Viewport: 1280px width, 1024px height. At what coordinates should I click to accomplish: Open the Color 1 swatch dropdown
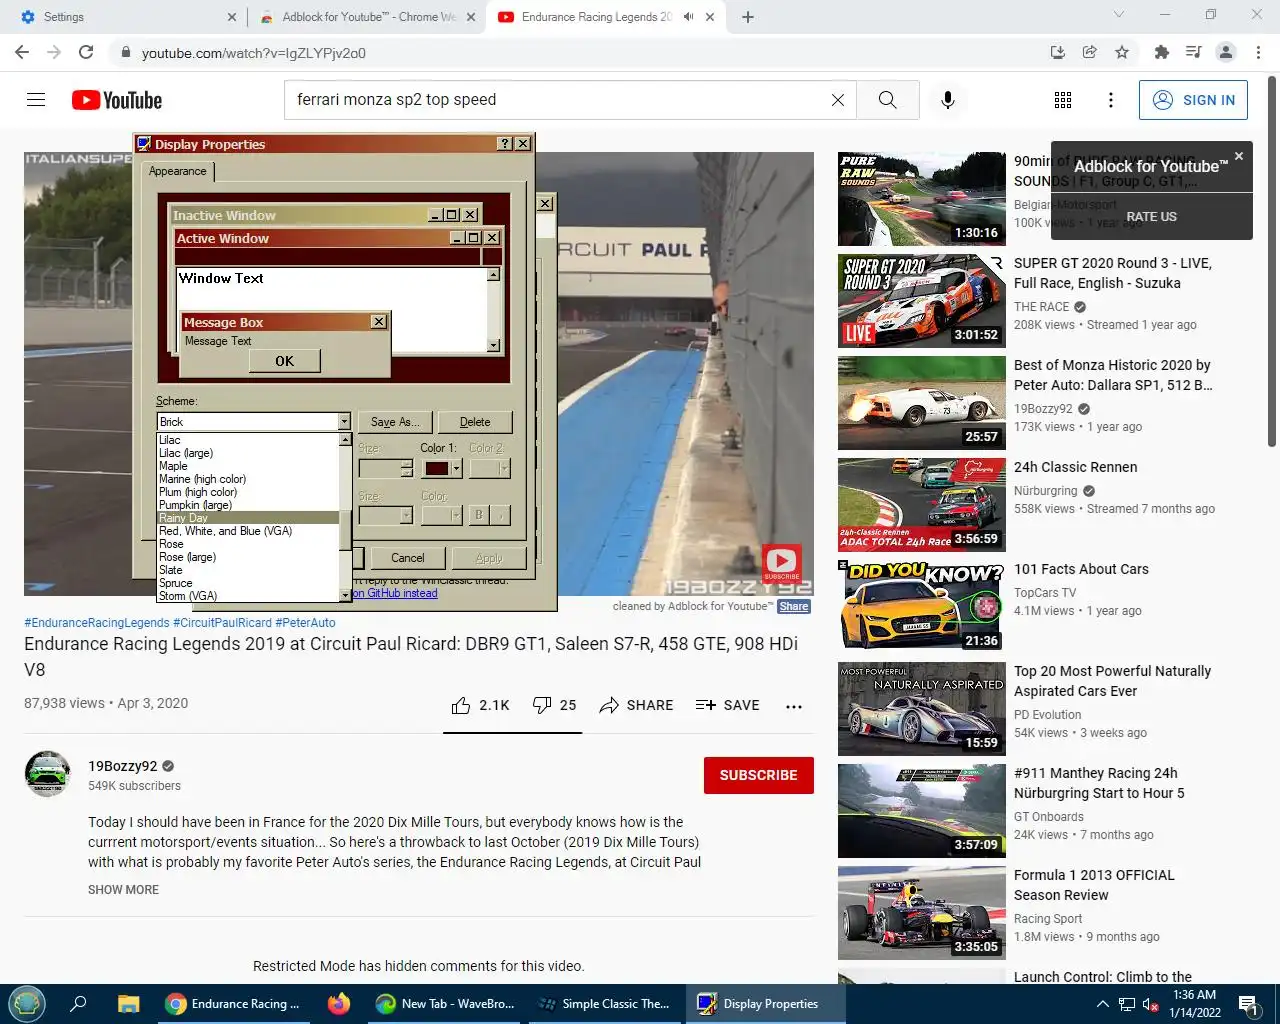456,468
